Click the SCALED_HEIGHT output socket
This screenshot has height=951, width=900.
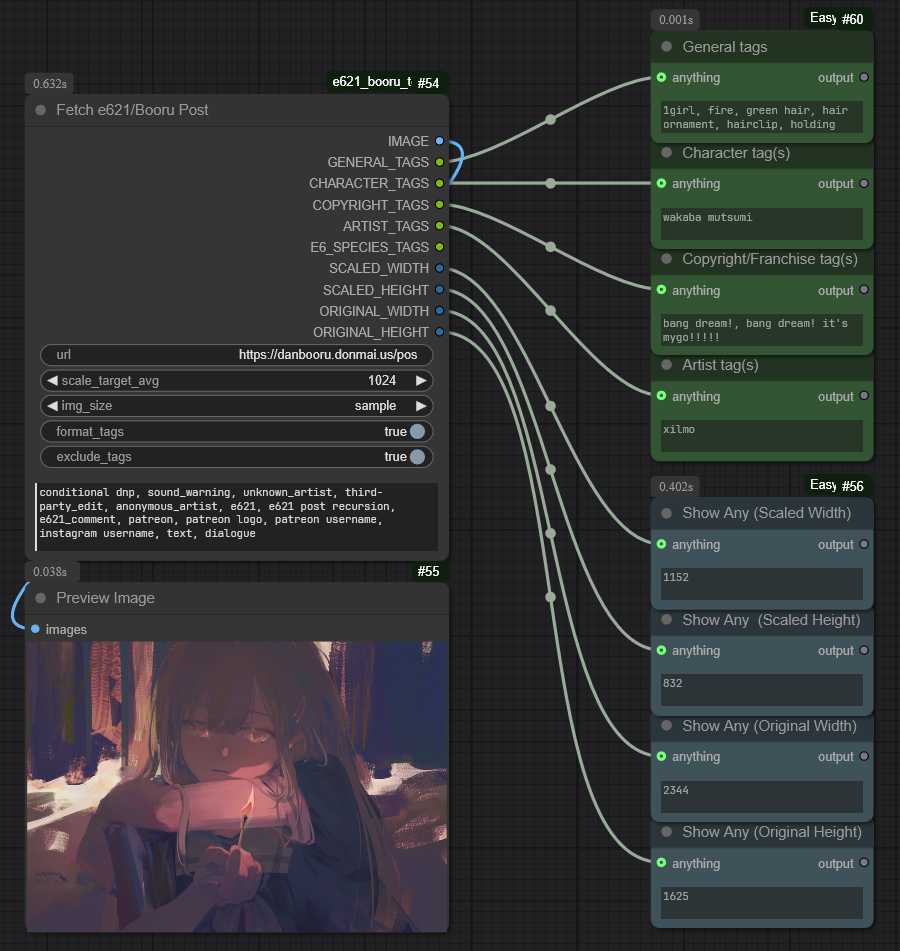pyautogui.click(x=439, y=290)
